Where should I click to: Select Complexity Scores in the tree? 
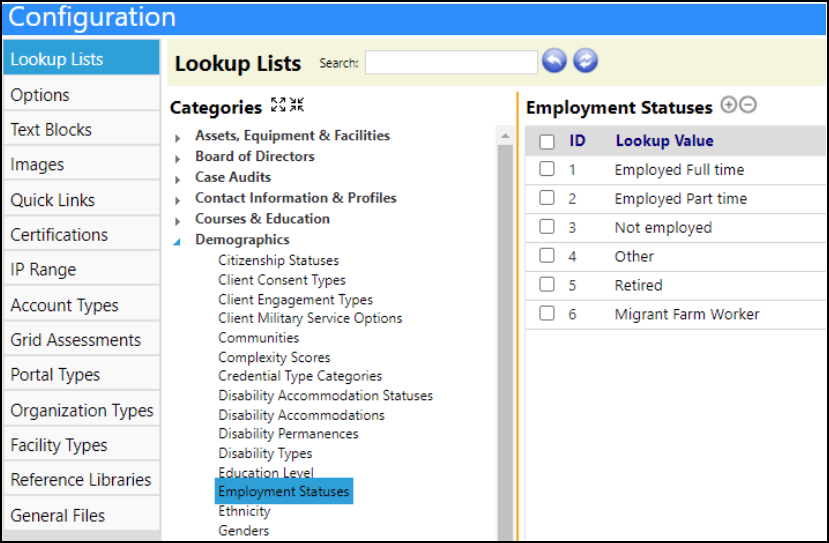[274, 357]
